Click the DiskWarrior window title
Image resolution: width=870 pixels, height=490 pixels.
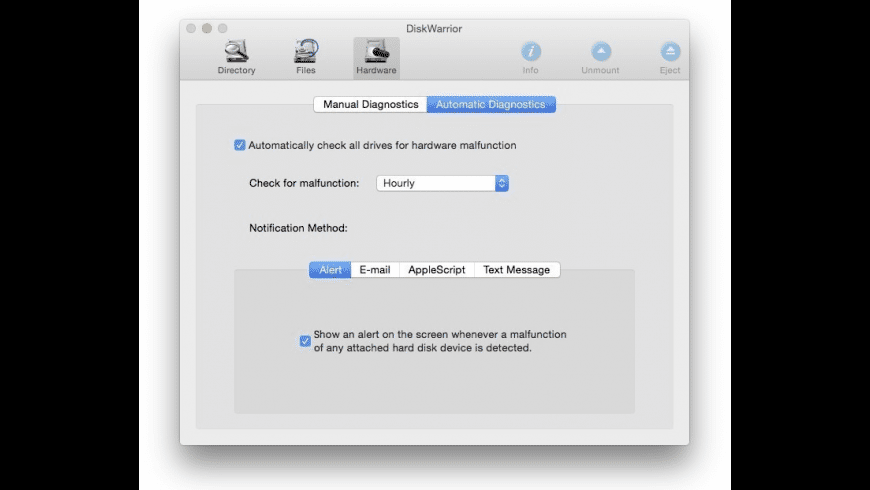(x=434, y=28)
